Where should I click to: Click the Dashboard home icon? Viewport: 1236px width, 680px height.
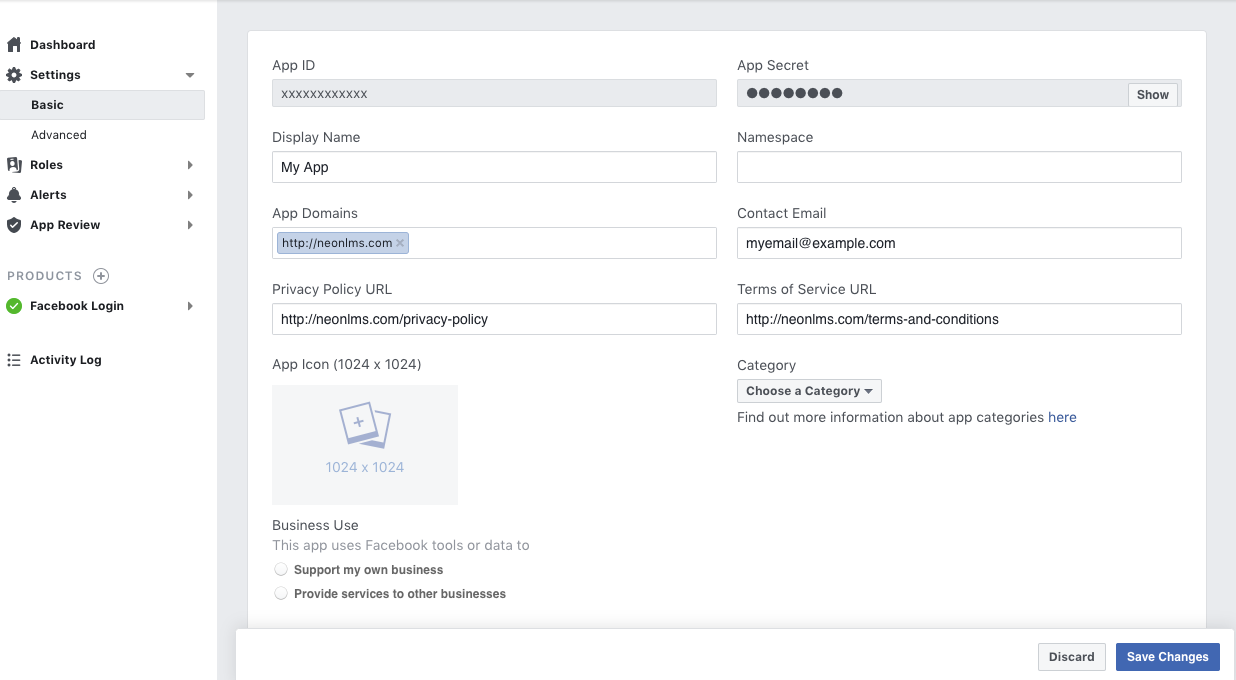click(14, 45)
